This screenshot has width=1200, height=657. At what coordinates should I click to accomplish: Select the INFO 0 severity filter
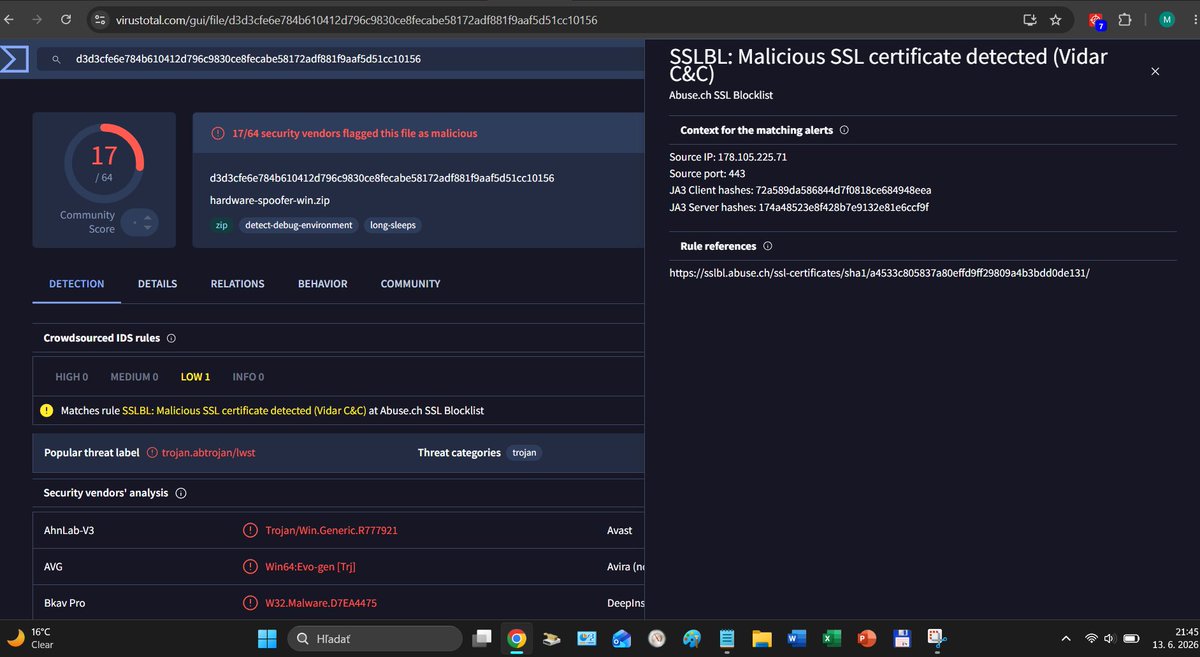pos(248,377)
